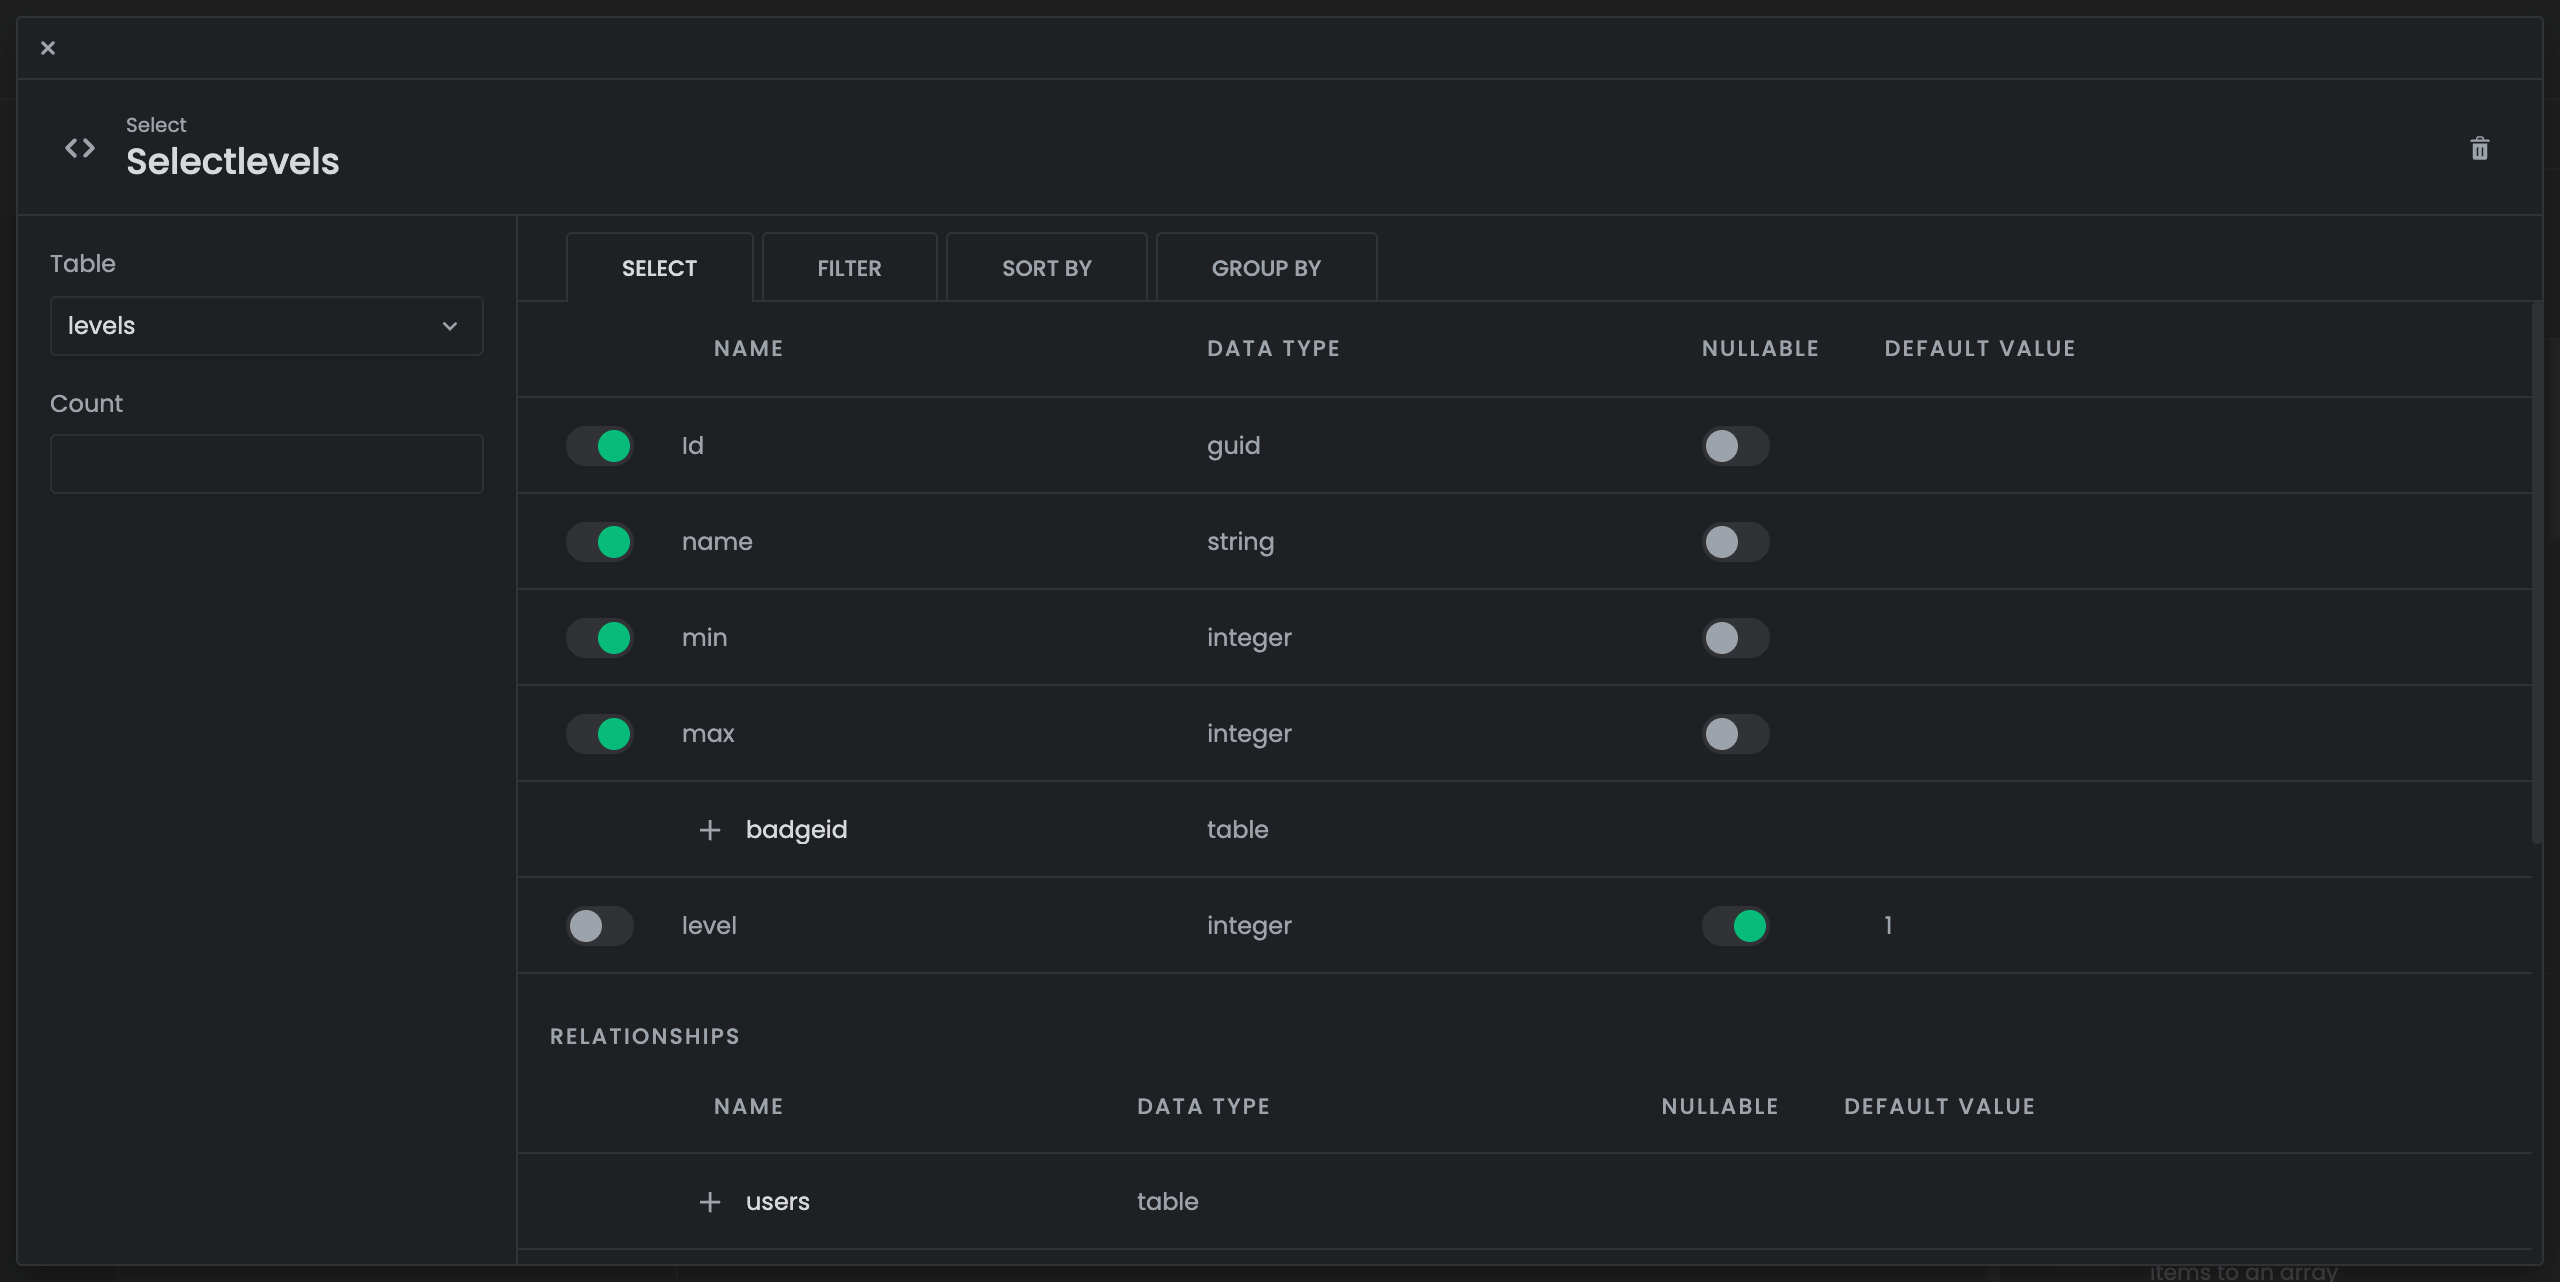The image size is (2560, 1282).
Task: Expand the users relationship plus icon
Action: point(709,1202)
